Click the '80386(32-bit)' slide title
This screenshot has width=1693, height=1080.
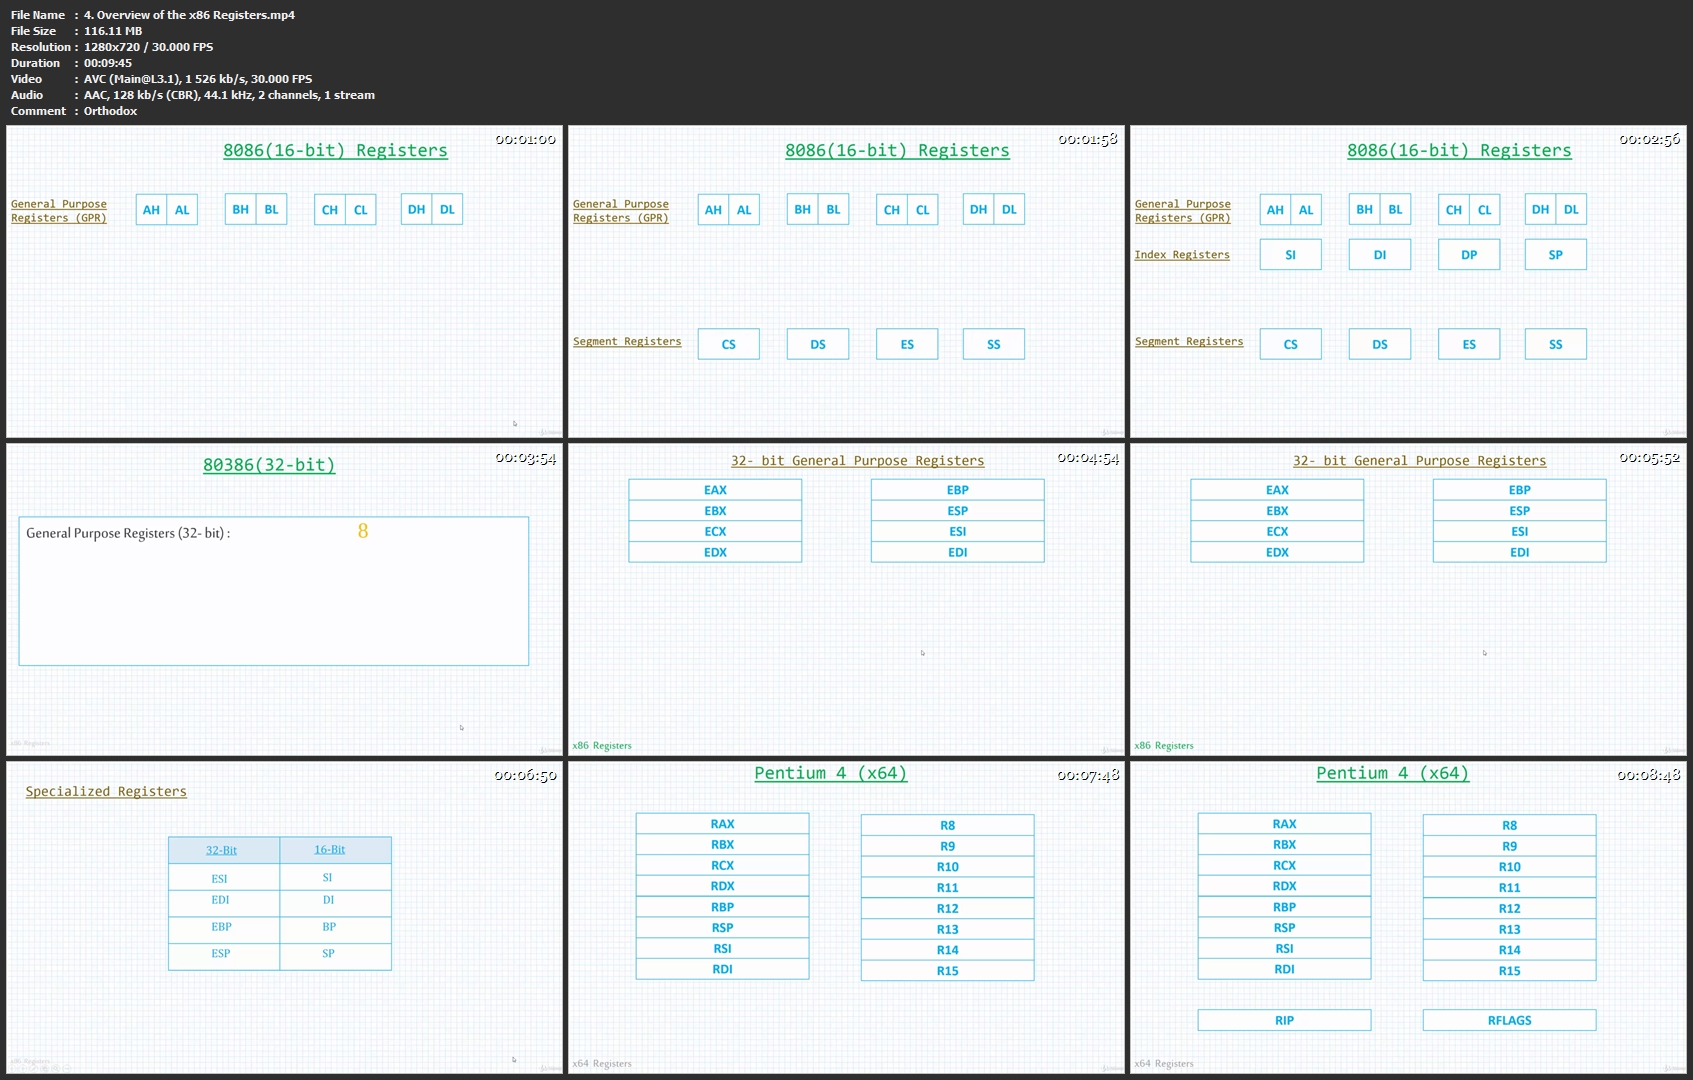click(269, 465)
